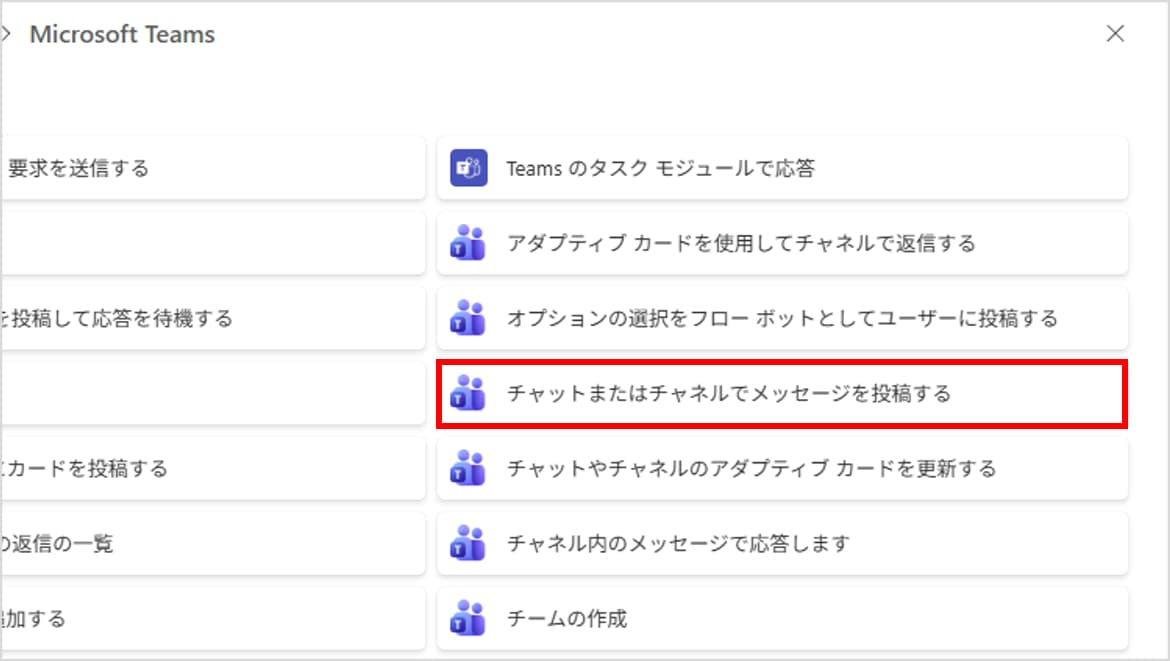Select Teams のタスク モジュールで応答 action
Viewport: 1170px width, 661px height.
[660, 168]
